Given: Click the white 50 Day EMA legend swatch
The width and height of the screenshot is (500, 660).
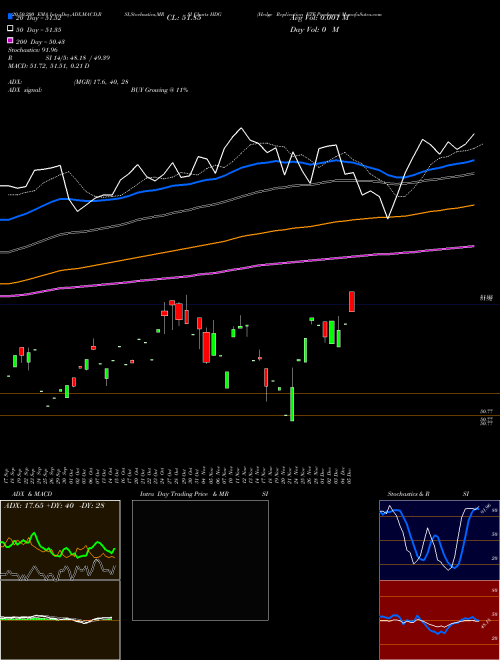Looking at the screenshot, I should (x=11, y=29).
